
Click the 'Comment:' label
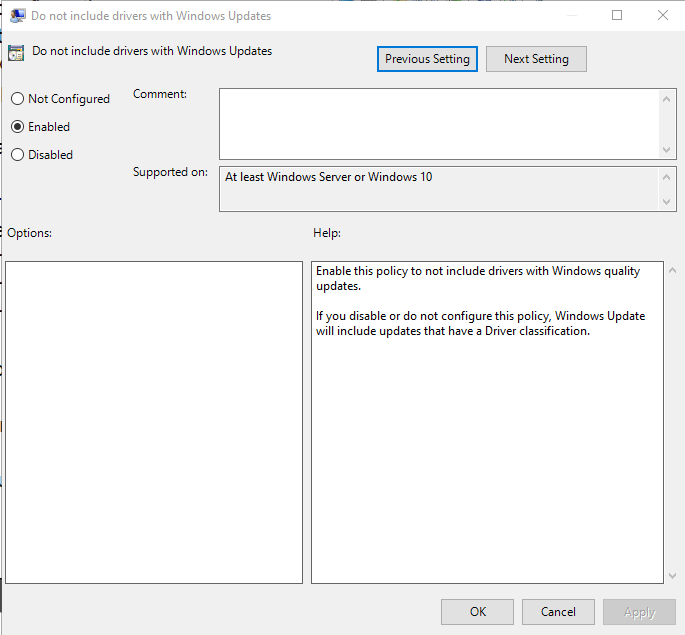tap(160, 94)
